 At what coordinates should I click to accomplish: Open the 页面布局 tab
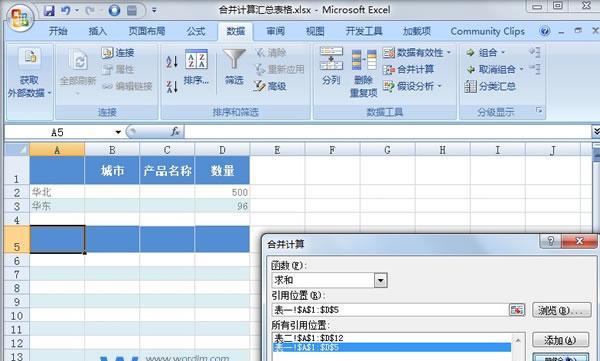147,31
